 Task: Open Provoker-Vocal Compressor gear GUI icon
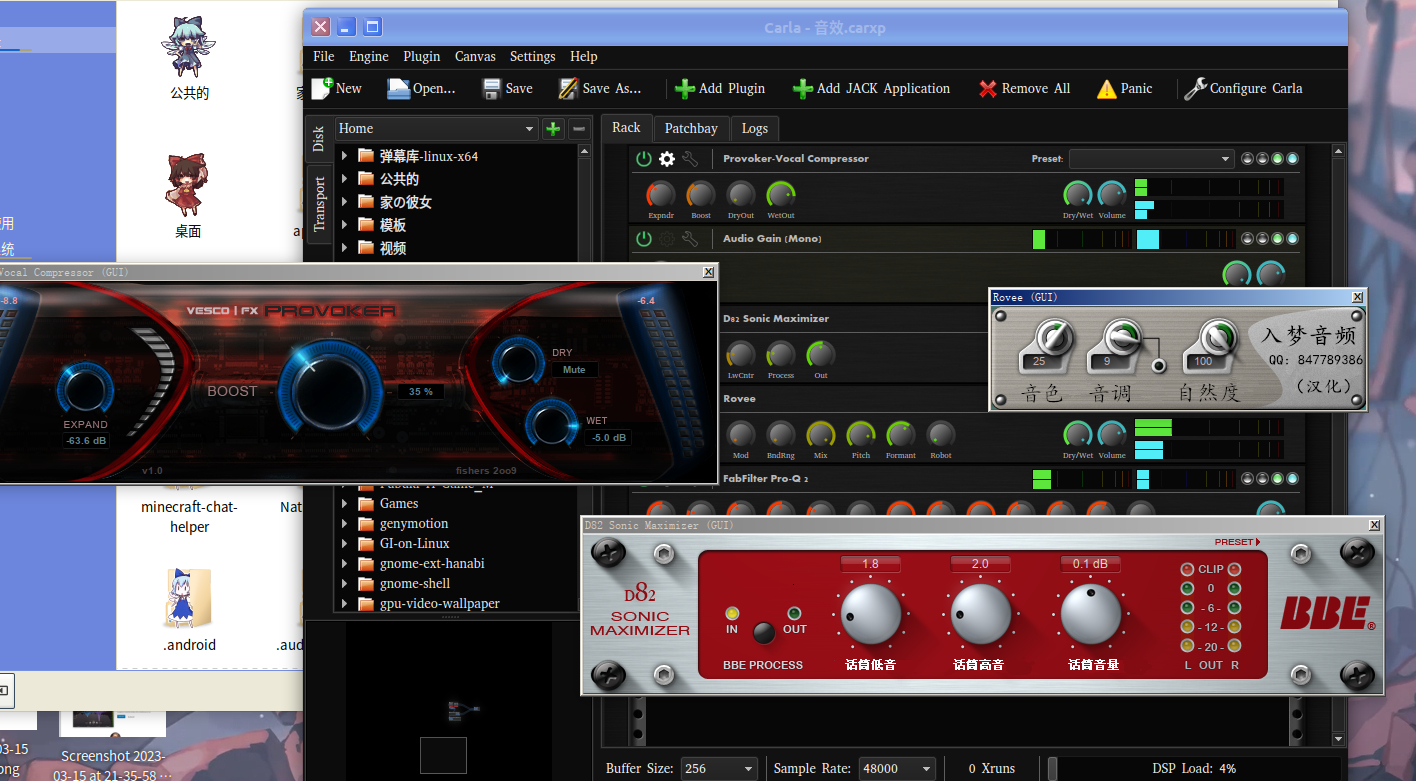coord(667,159)
